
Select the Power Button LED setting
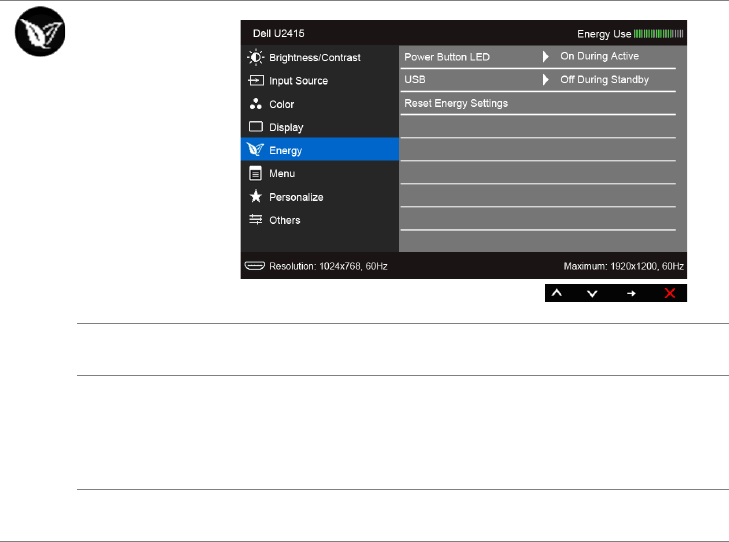coord(538,57)
